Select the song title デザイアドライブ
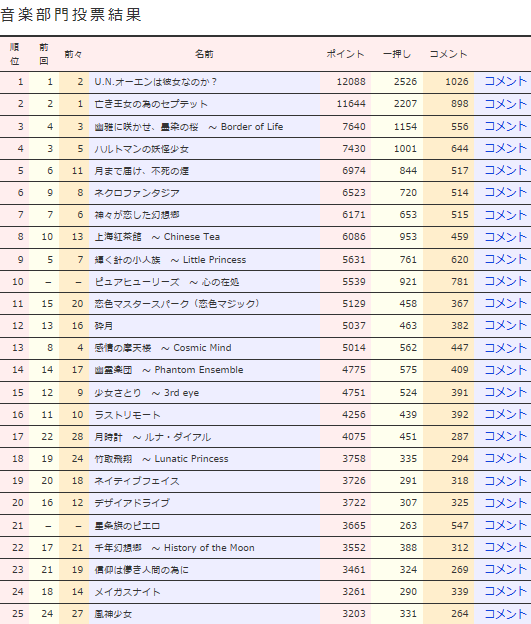The image size is (531, 624). point(132,503)
